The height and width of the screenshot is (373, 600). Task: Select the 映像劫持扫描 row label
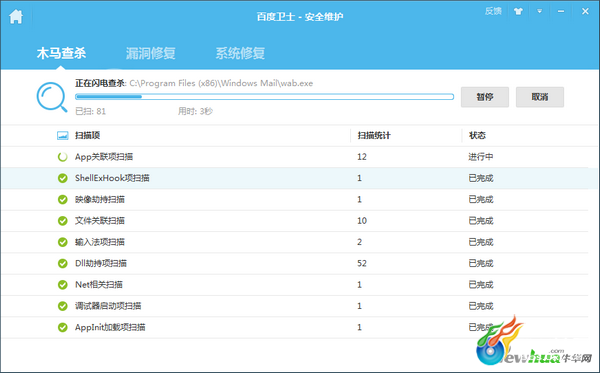[x=99, y=200]
